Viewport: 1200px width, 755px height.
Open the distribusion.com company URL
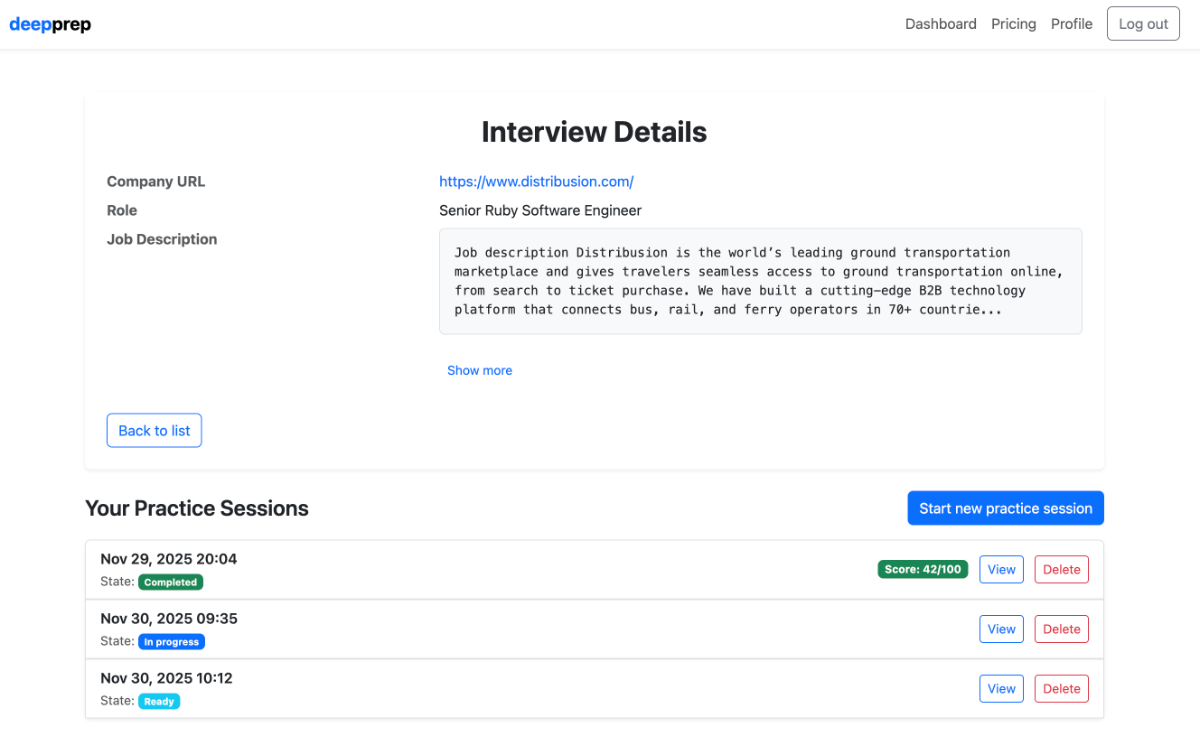click(536, 181)
